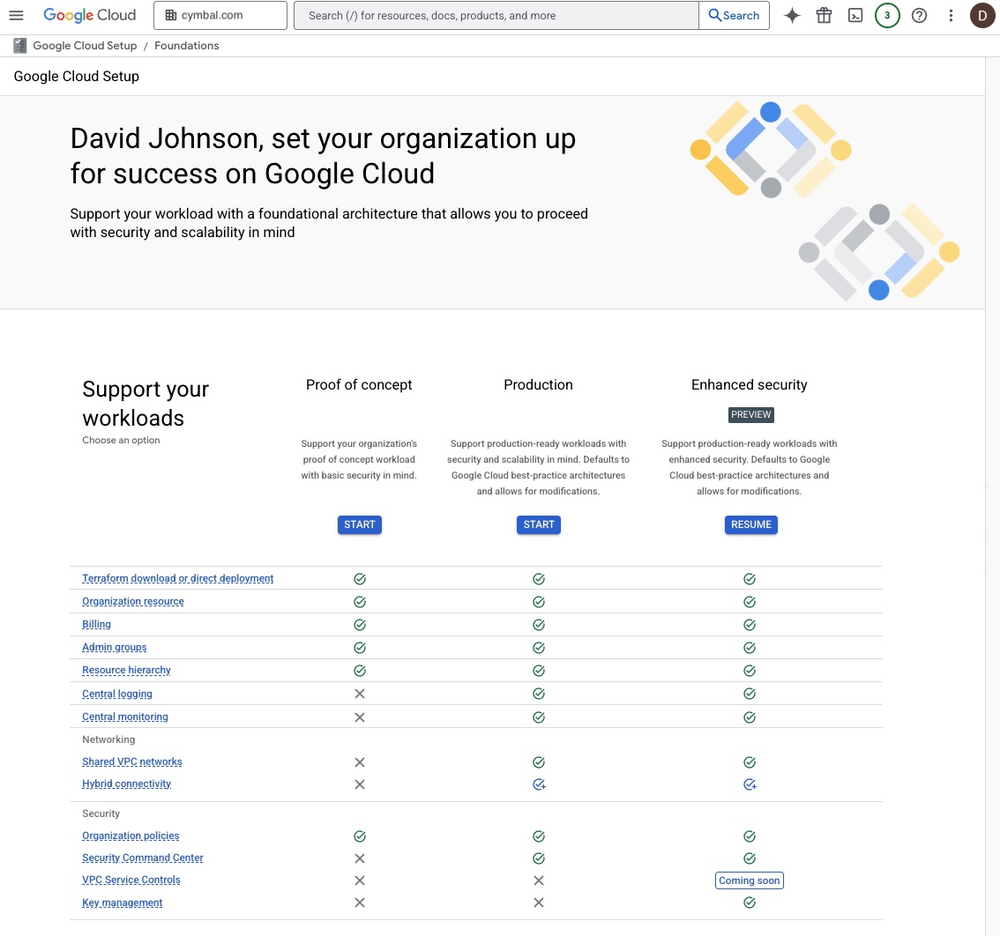Image resolution: width=1000 pixels, height=936 pixels.
Task: Open the free trial gift icon
Action: point(823,15)
